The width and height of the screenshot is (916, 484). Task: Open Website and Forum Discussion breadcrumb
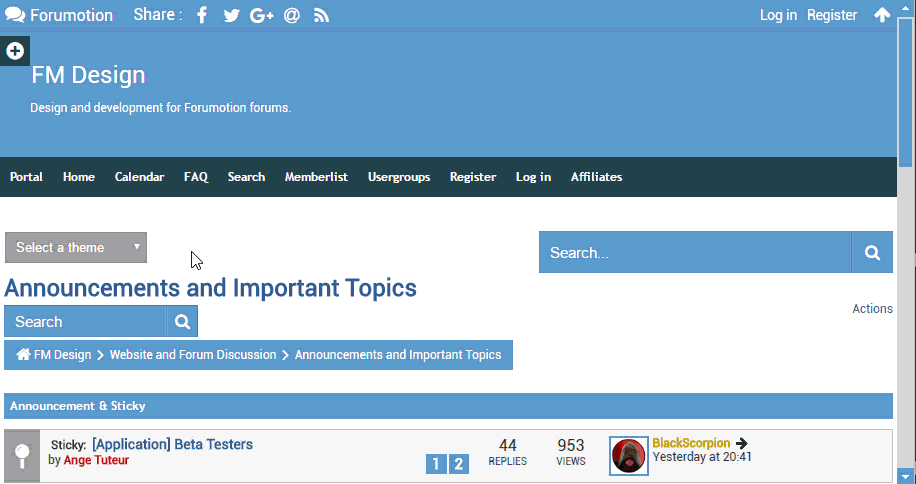(193, 354)
